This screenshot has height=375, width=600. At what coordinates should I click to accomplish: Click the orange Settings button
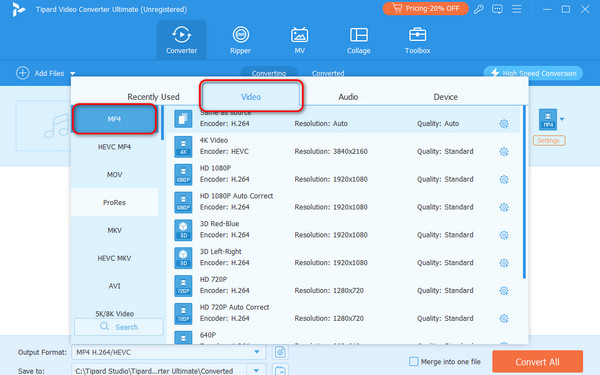549,140
